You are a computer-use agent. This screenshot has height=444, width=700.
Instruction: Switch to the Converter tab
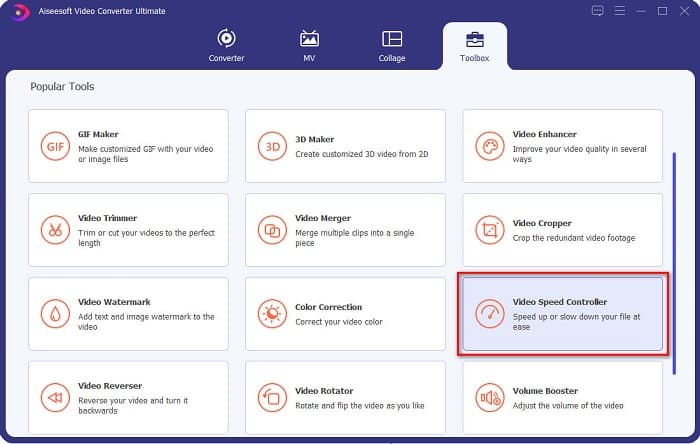tap(226, 46)
